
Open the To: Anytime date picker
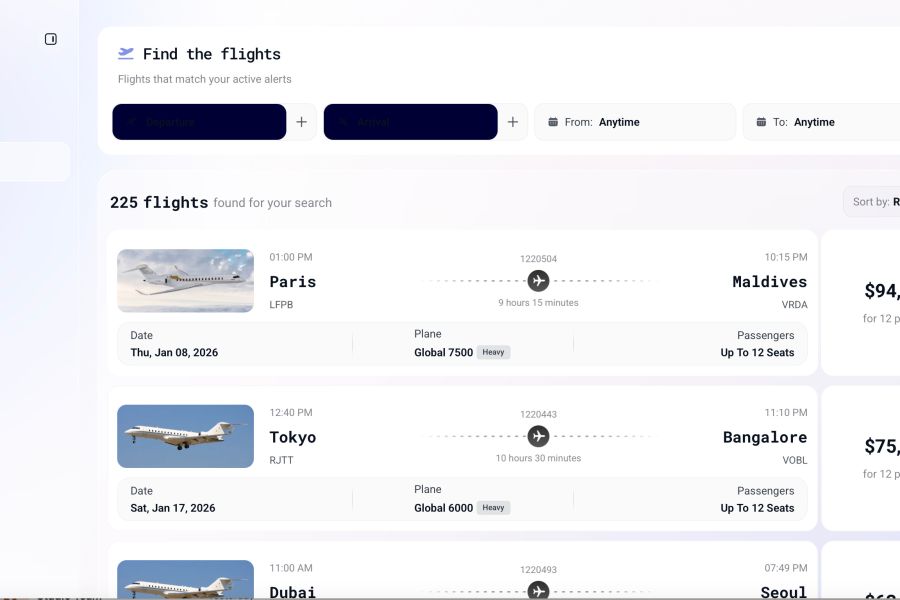(x=820, y=122)
